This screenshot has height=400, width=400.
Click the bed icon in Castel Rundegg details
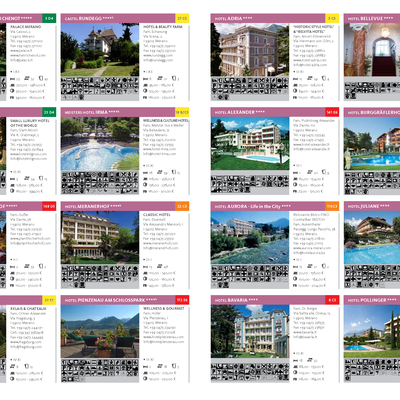[x=145, y=79]
